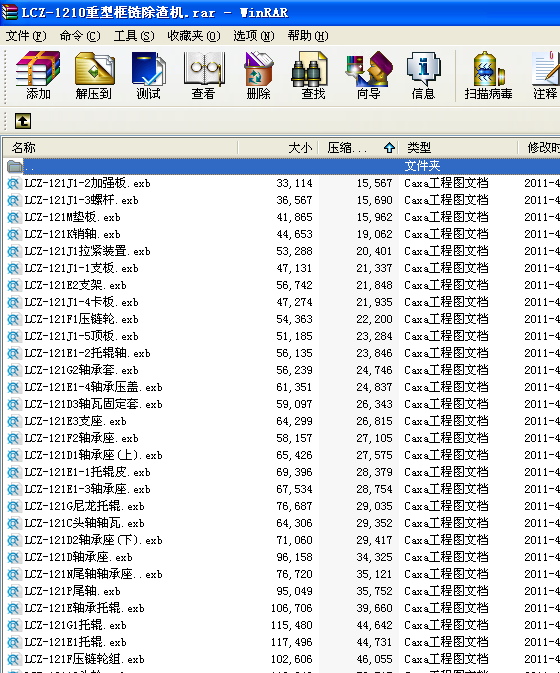Open the 查找 (Find) binoculars tool

(312, 76)
